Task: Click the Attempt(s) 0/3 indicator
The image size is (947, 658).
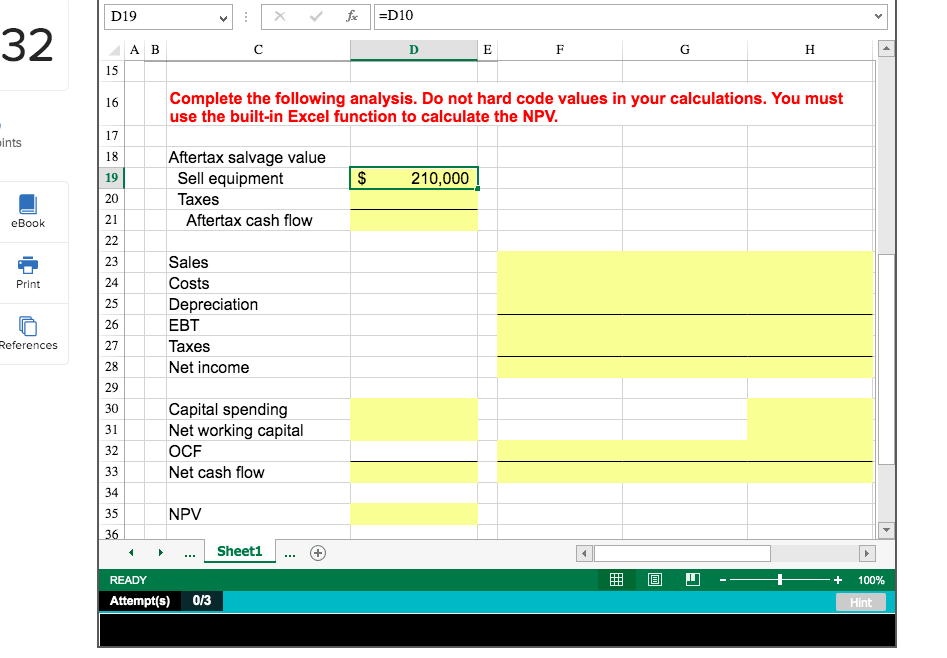Action: tap(160, 601)
